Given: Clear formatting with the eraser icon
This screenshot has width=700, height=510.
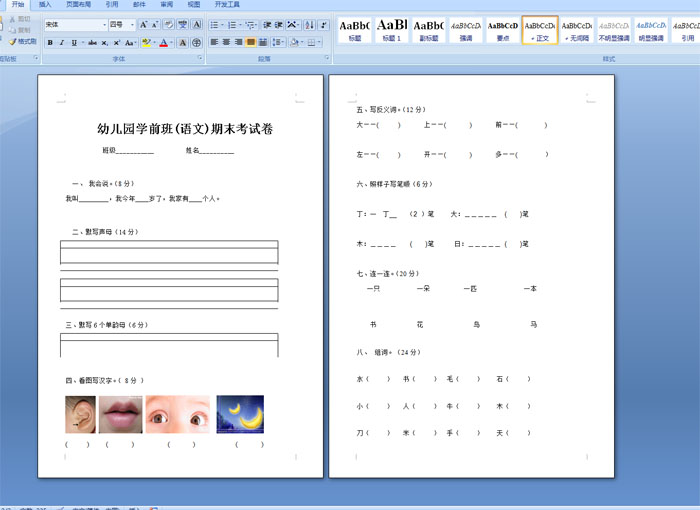Looking at the screenshot, I should click(169, 25).
